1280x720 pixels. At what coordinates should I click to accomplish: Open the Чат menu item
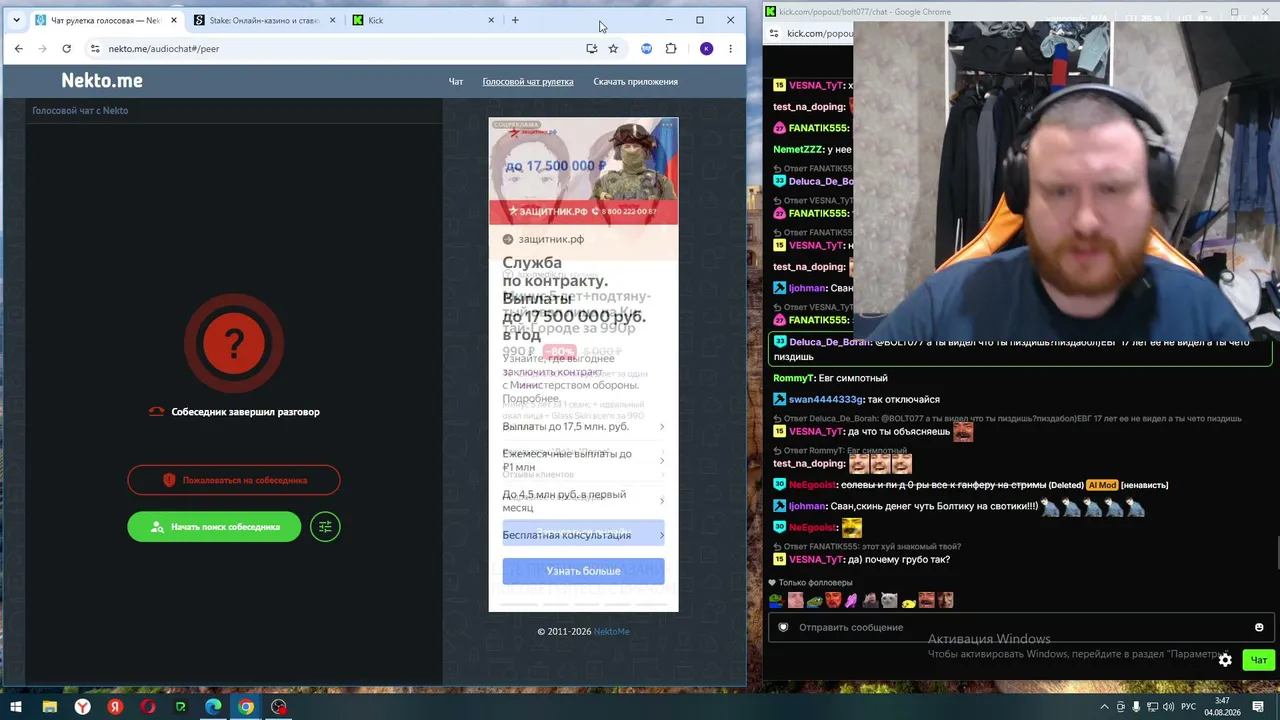[456, 82]
